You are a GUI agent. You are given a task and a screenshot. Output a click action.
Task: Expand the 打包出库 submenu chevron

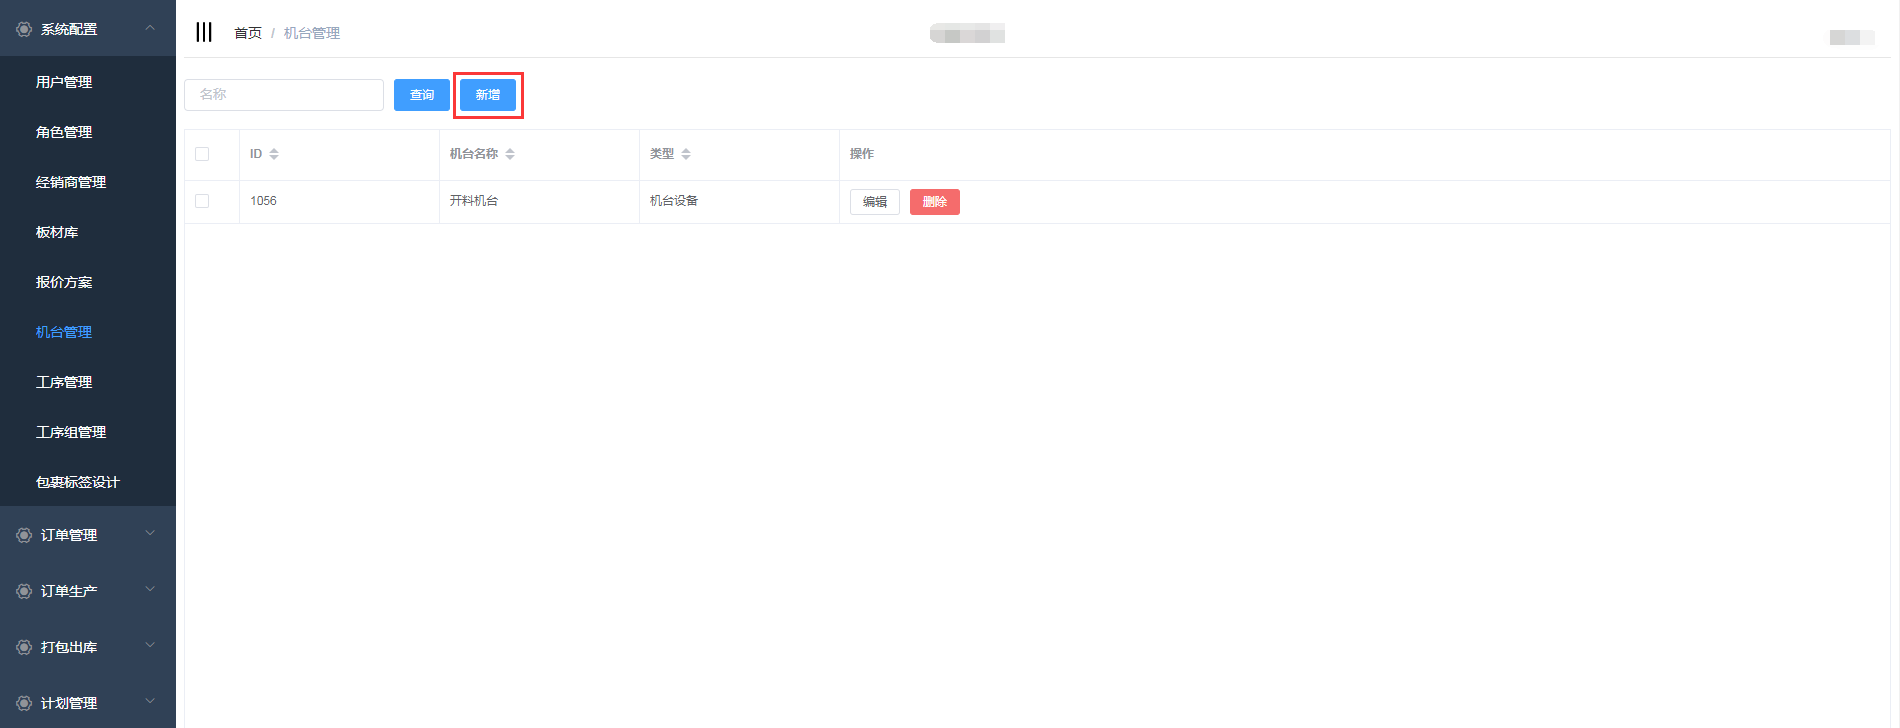point(150,646)
